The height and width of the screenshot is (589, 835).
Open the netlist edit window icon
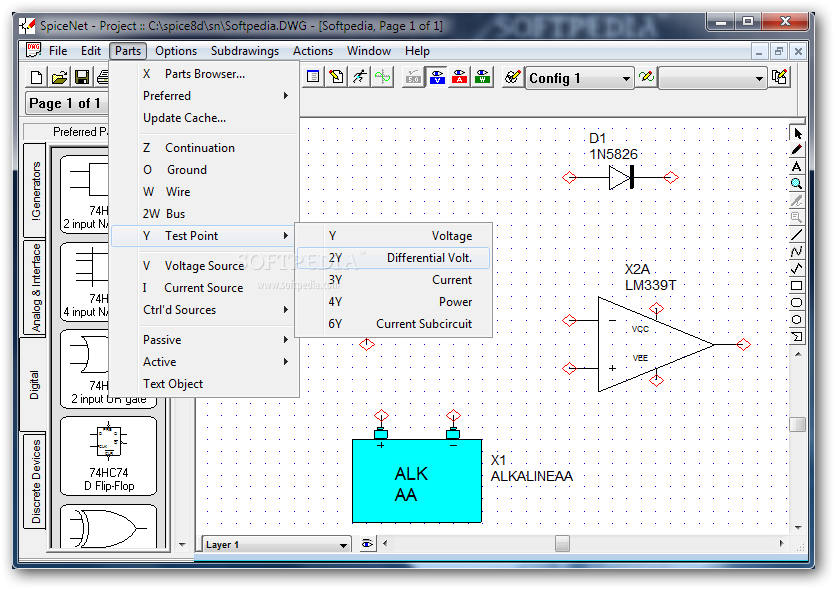point(313,77)
